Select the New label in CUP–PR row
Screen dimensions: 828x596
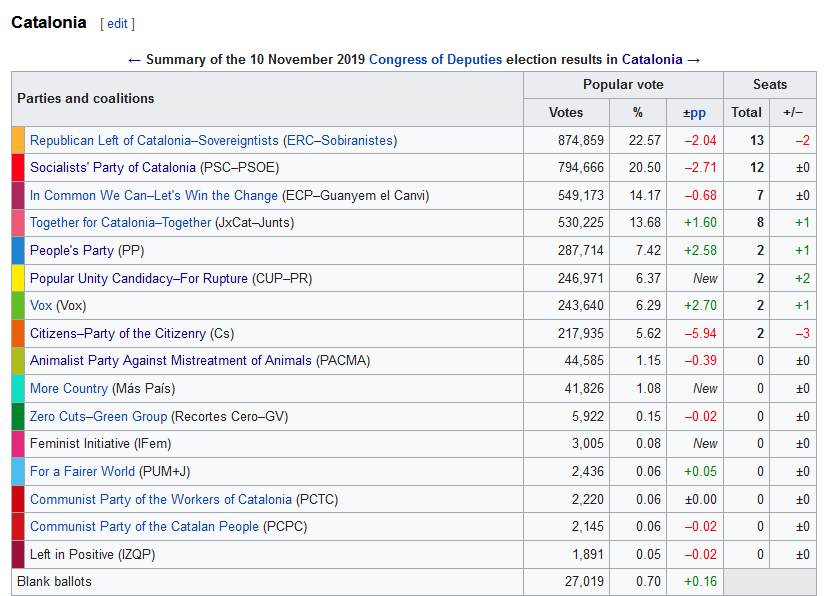[x=705, y=278]
